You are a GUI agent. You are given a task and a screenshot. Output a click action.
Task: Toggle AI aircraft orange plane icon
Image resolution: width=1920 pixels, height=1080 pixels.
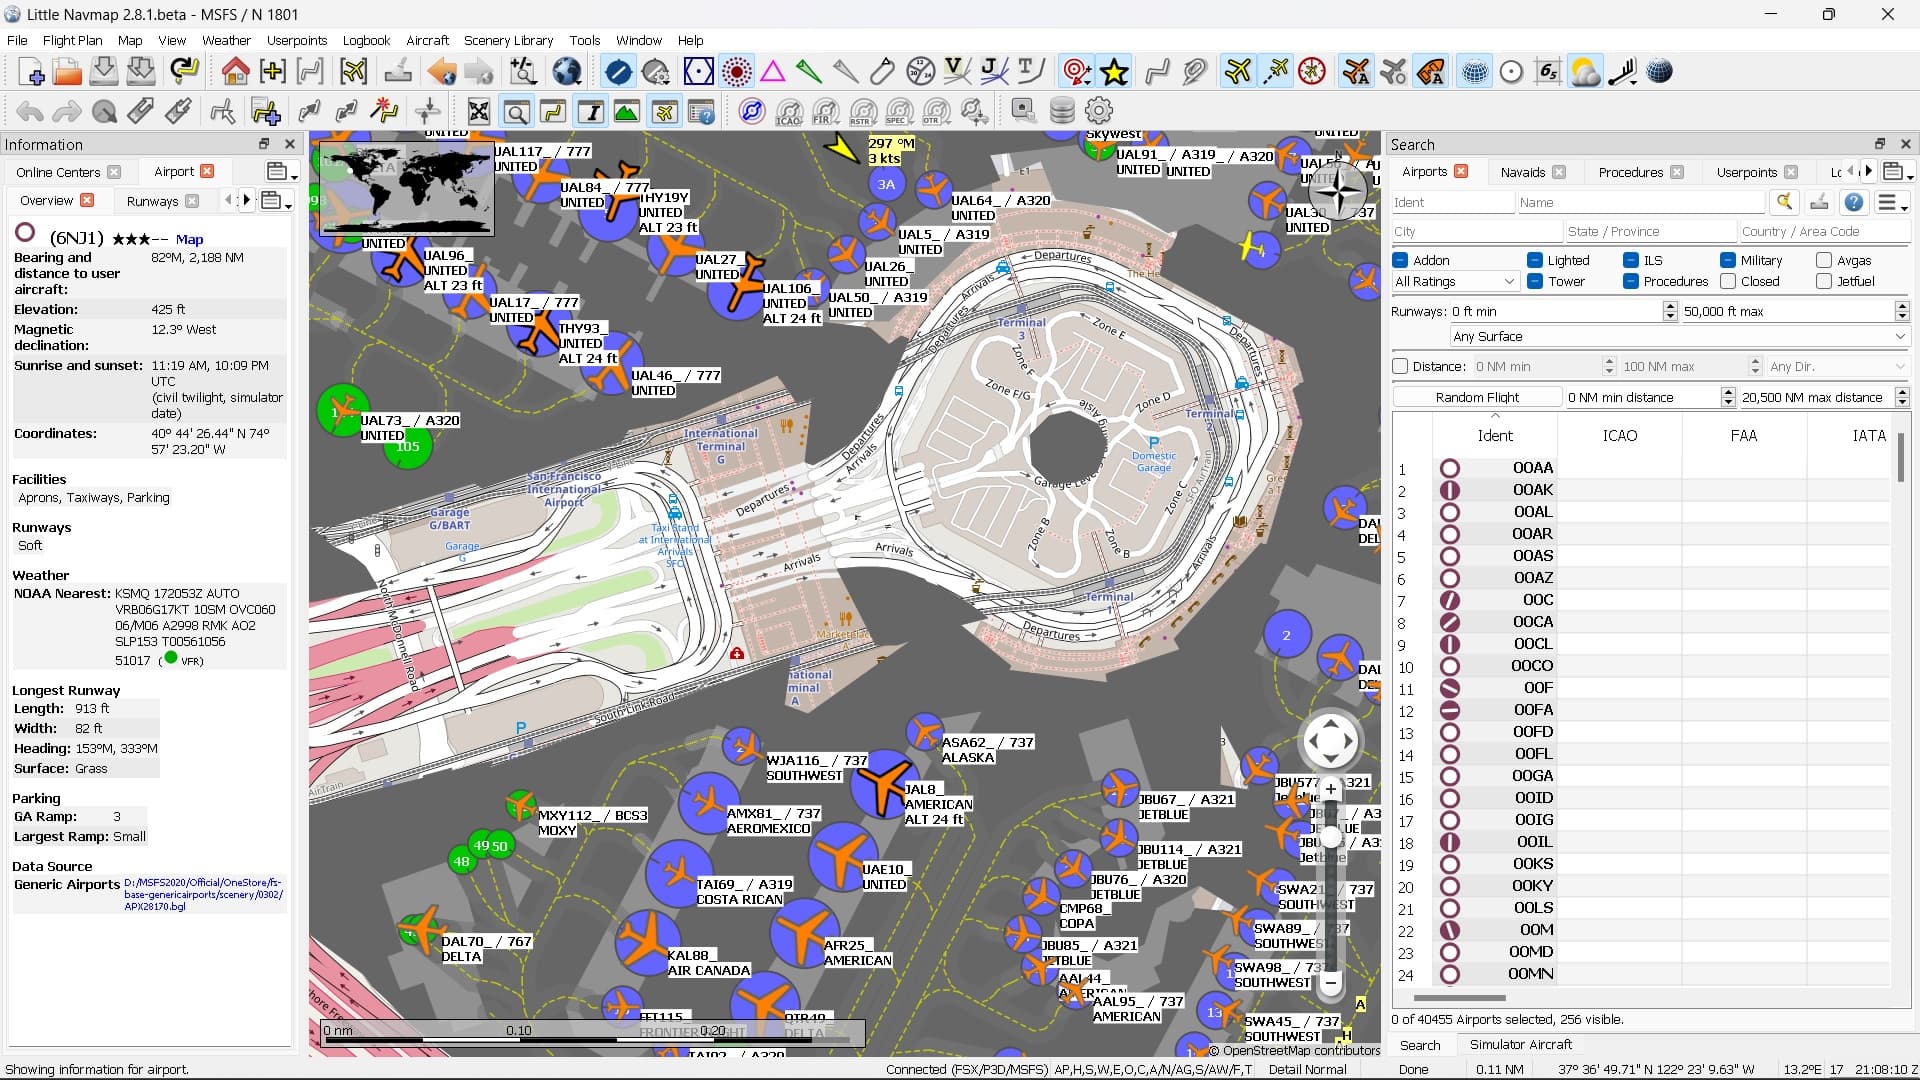point(1356,72)
